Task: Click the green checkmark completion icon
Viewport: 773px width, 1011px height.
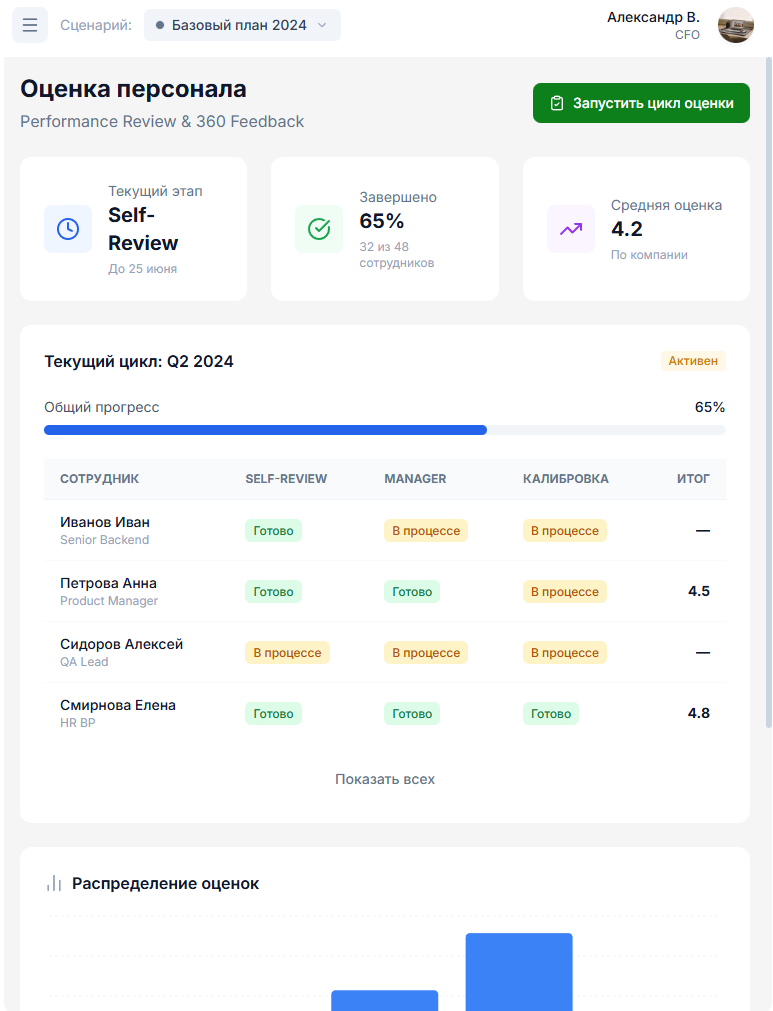Action: pos(319,229)
